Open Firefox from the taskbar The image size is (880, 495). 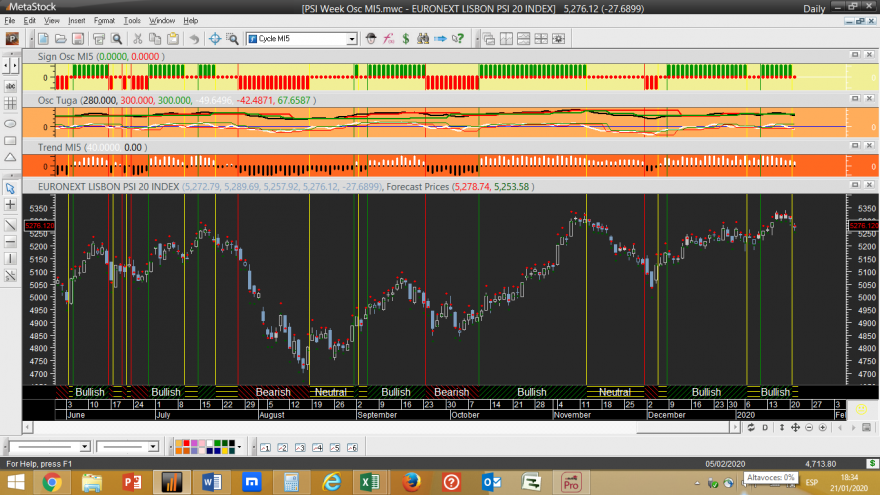(411, 482)
